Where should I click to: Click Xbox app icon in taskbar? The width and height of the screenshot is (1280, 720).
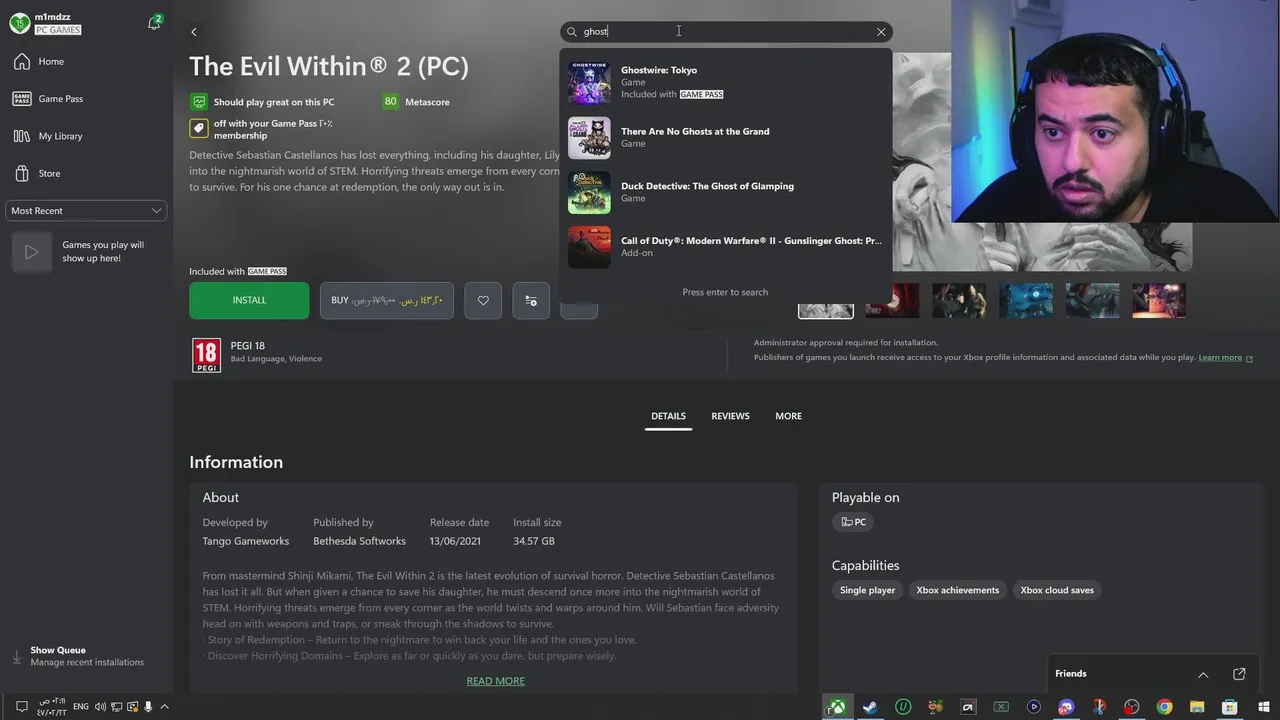(x=836, y=707)
